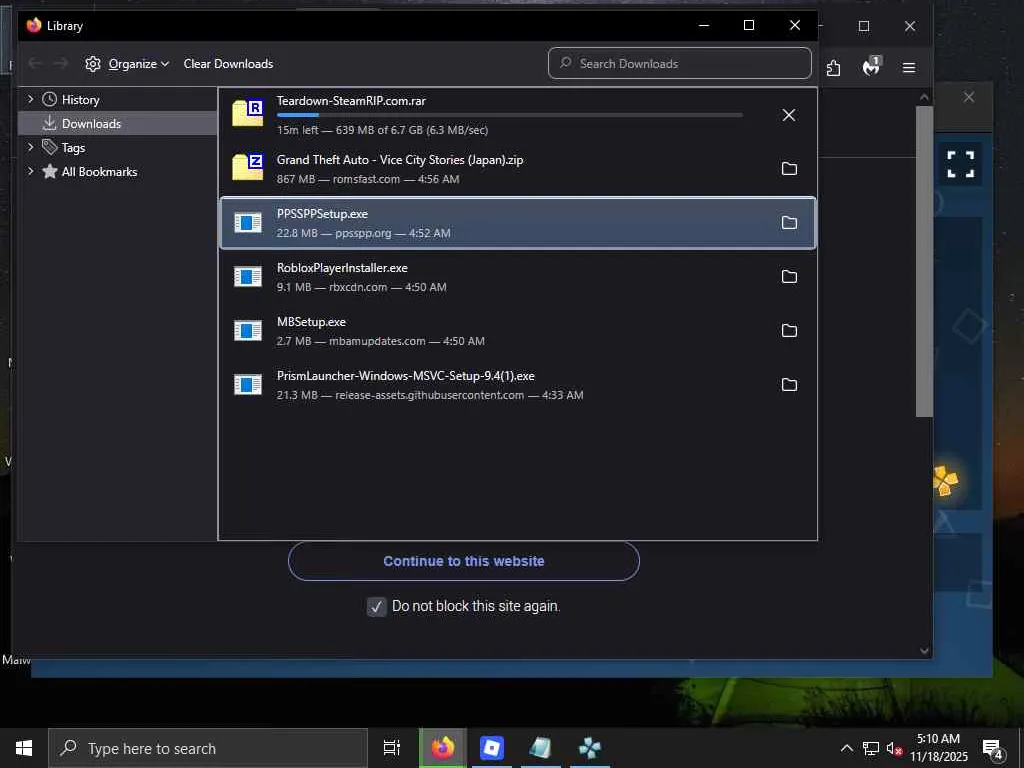Click the PPSSPPSetup.exe file icon
The image size is (1024, 768).
click(248, 223)
